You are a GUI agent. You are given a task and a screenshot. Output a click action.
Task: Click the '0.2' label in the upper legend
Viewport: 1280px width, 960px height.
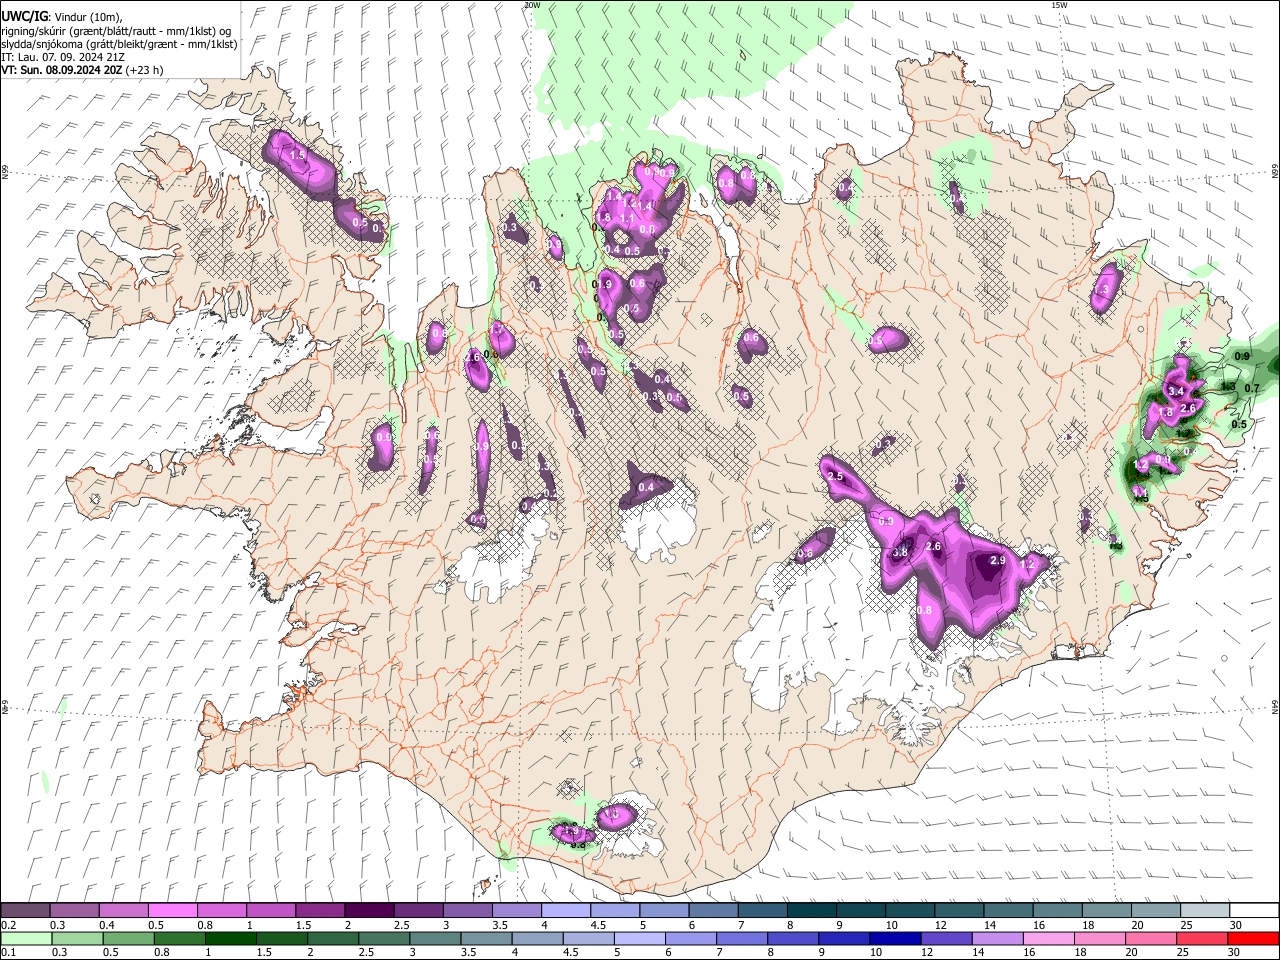click(x=8, y=925)
